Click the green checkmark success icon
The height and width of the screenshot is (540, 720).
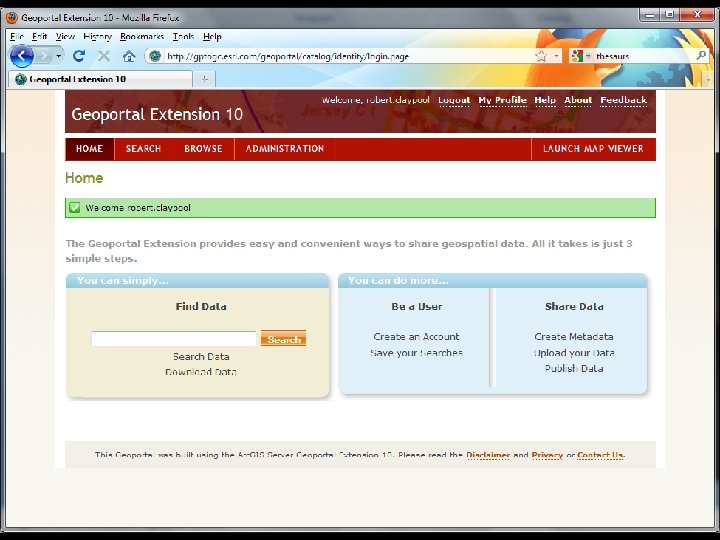[74, 208]
